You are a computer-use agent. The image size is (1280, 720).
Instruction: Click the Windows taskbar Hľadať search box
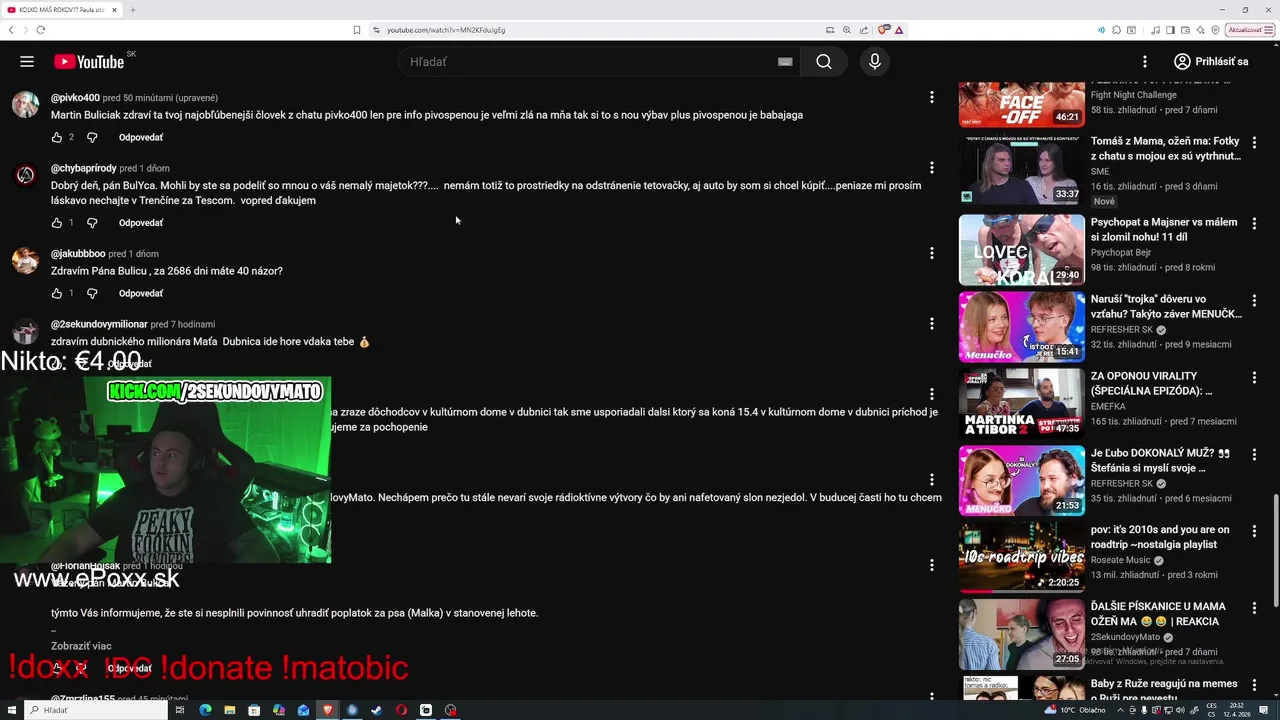(x=97, y=710)
